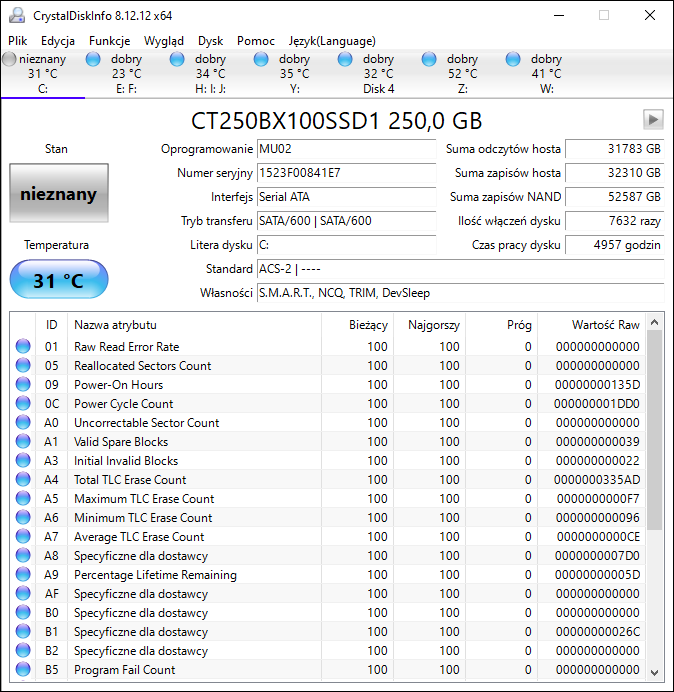Select the E: F: drive status orb
The image size is (674, 692).
tap(94, 59)
